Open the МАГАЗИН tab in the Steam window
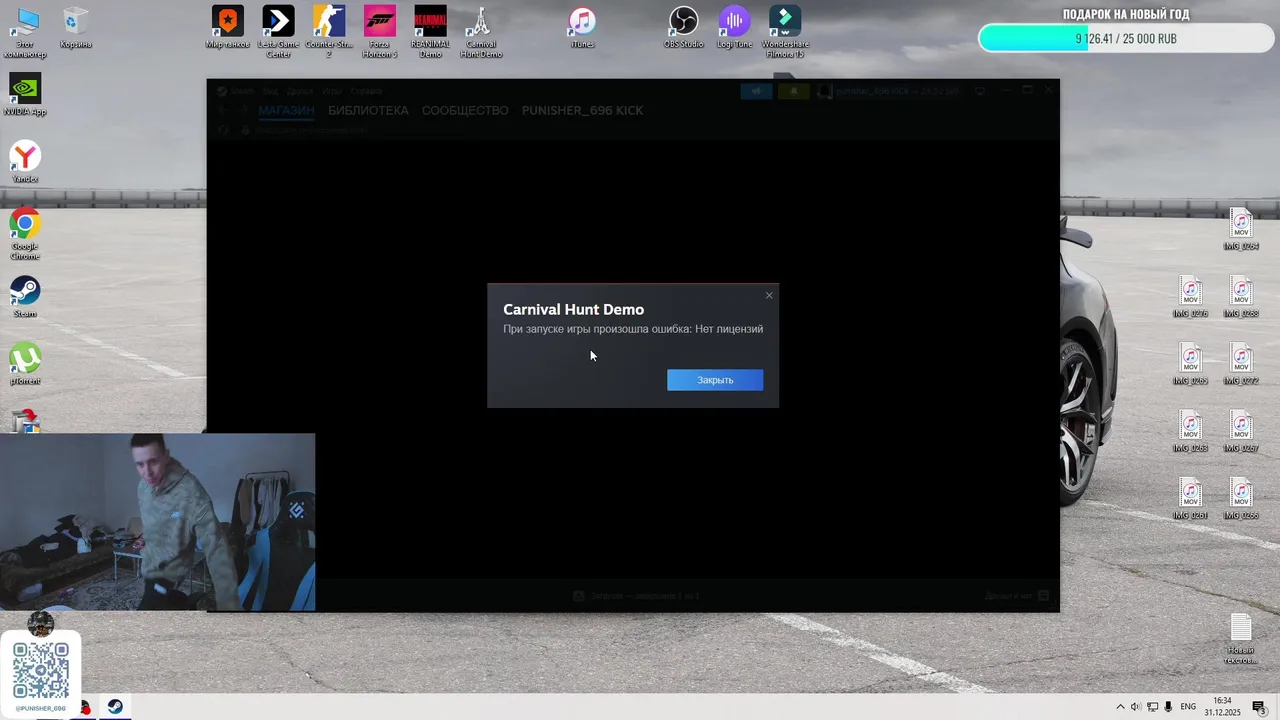Screen dimensions: 1280x720 pyautogui.click(x=286, y=110)
